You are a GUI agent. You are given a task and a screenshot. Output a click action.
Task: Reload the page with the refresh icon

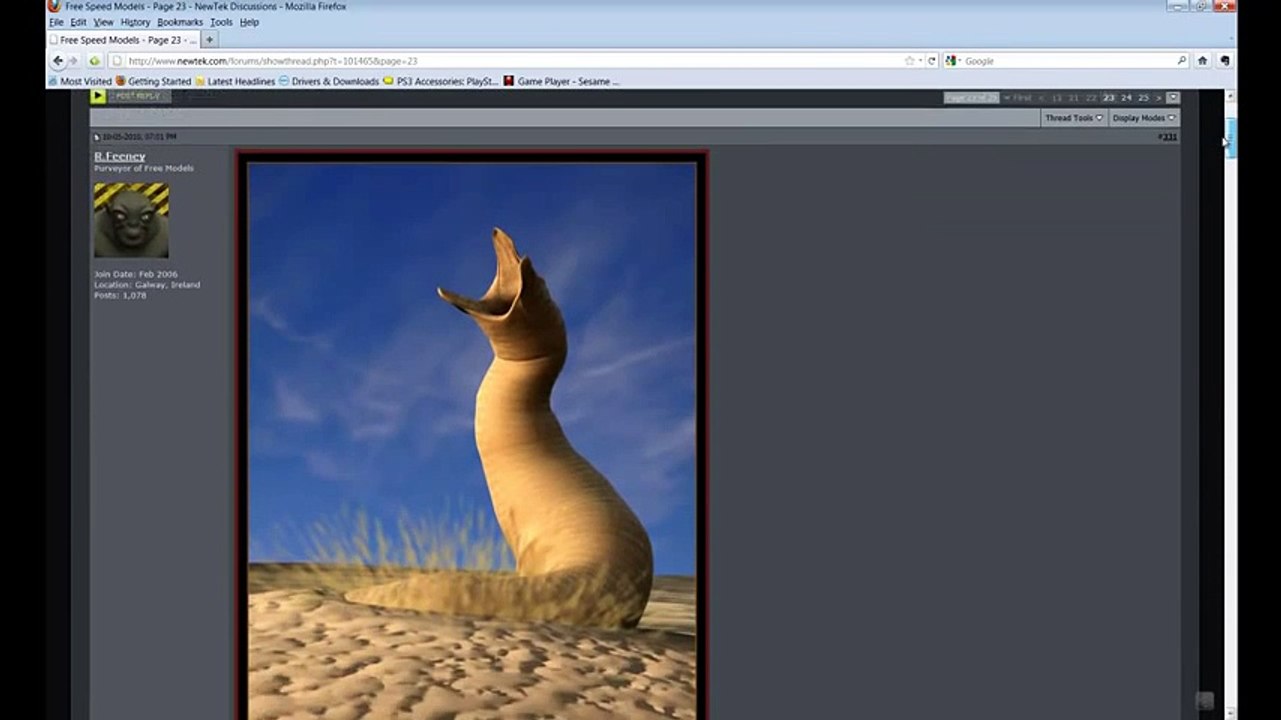click(x=931, y=61)
